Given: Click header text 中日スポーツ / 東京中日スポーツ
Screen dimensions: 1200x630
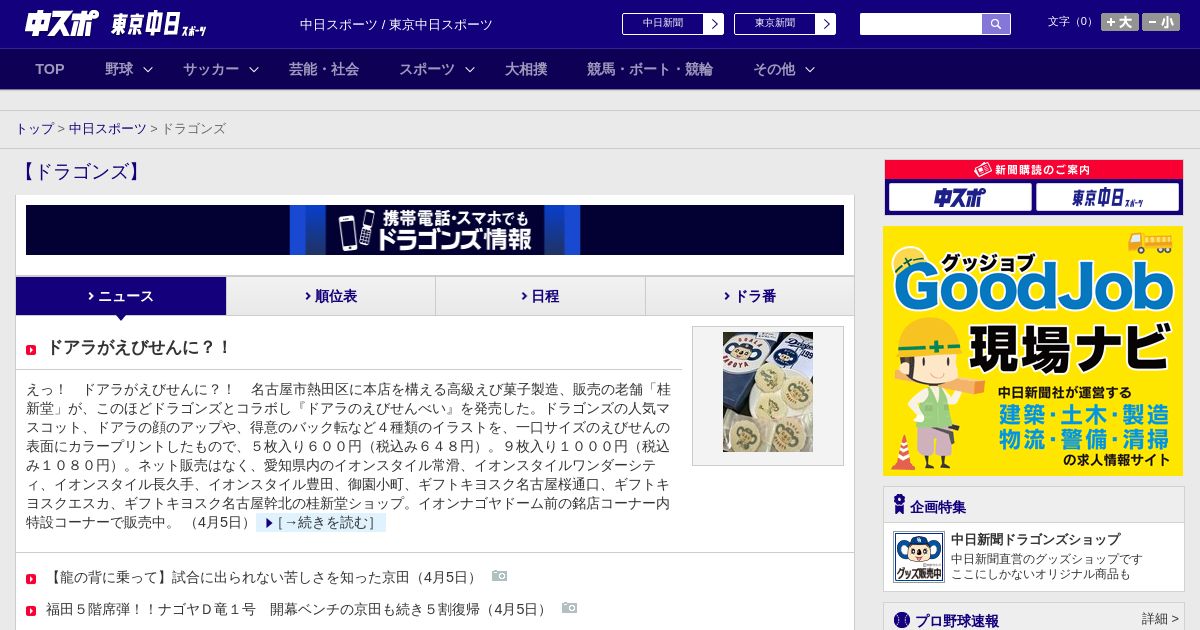Looking at the screenshot, I should coord(396,24).
